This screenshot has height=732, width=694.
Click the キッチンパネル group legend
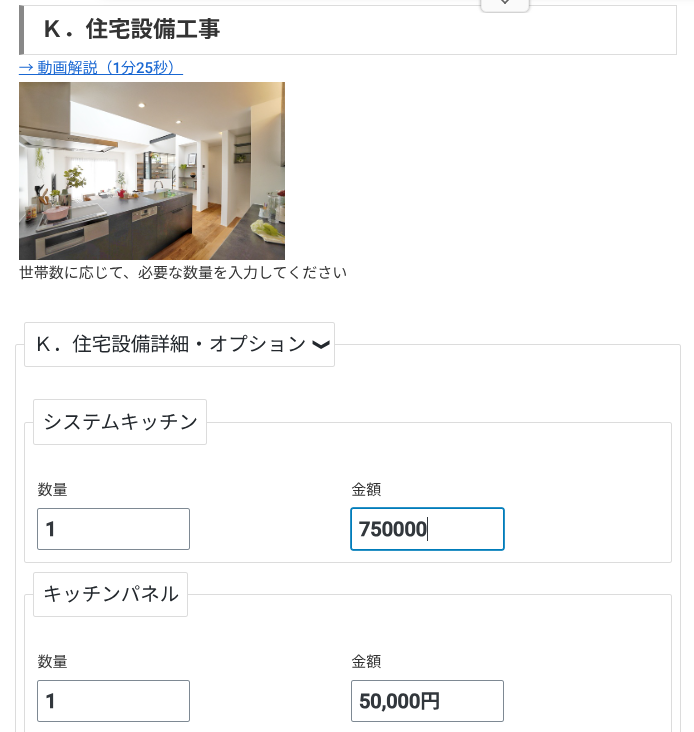[x=110, y=594]
